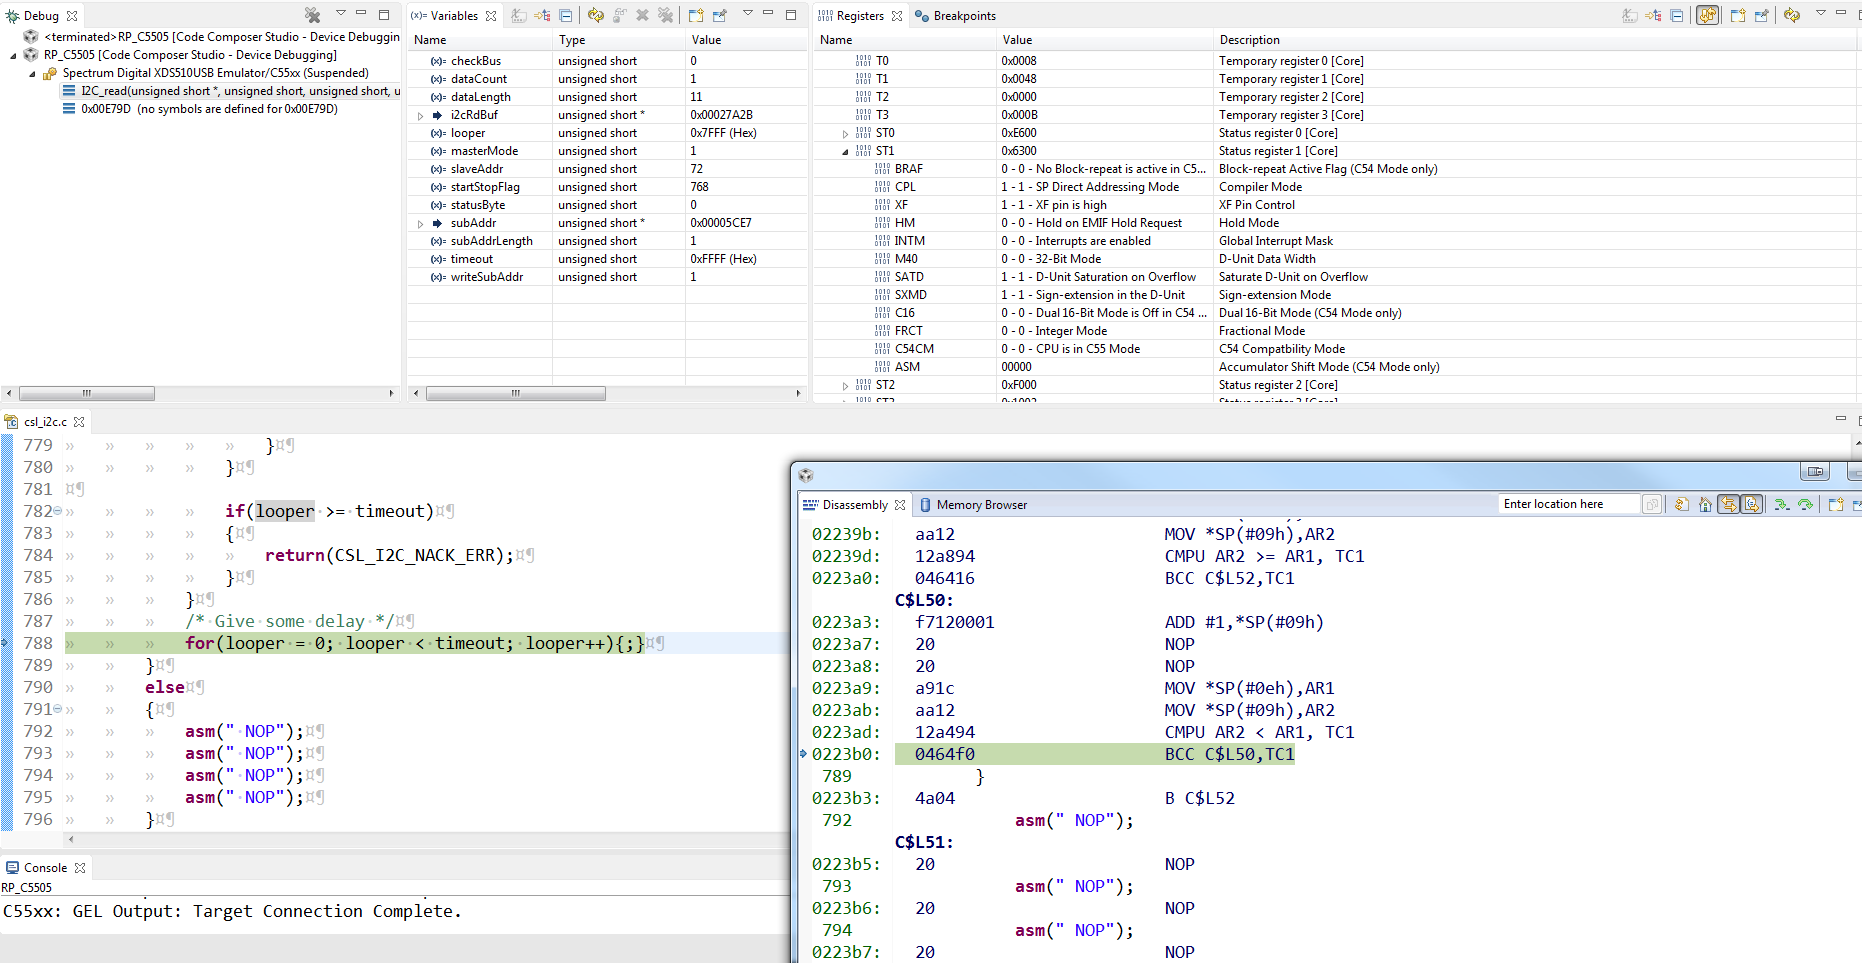Click the Enter location here field
This screenshot has width=1862, height=963.
pyautogui.click(x=1566, y=504)
